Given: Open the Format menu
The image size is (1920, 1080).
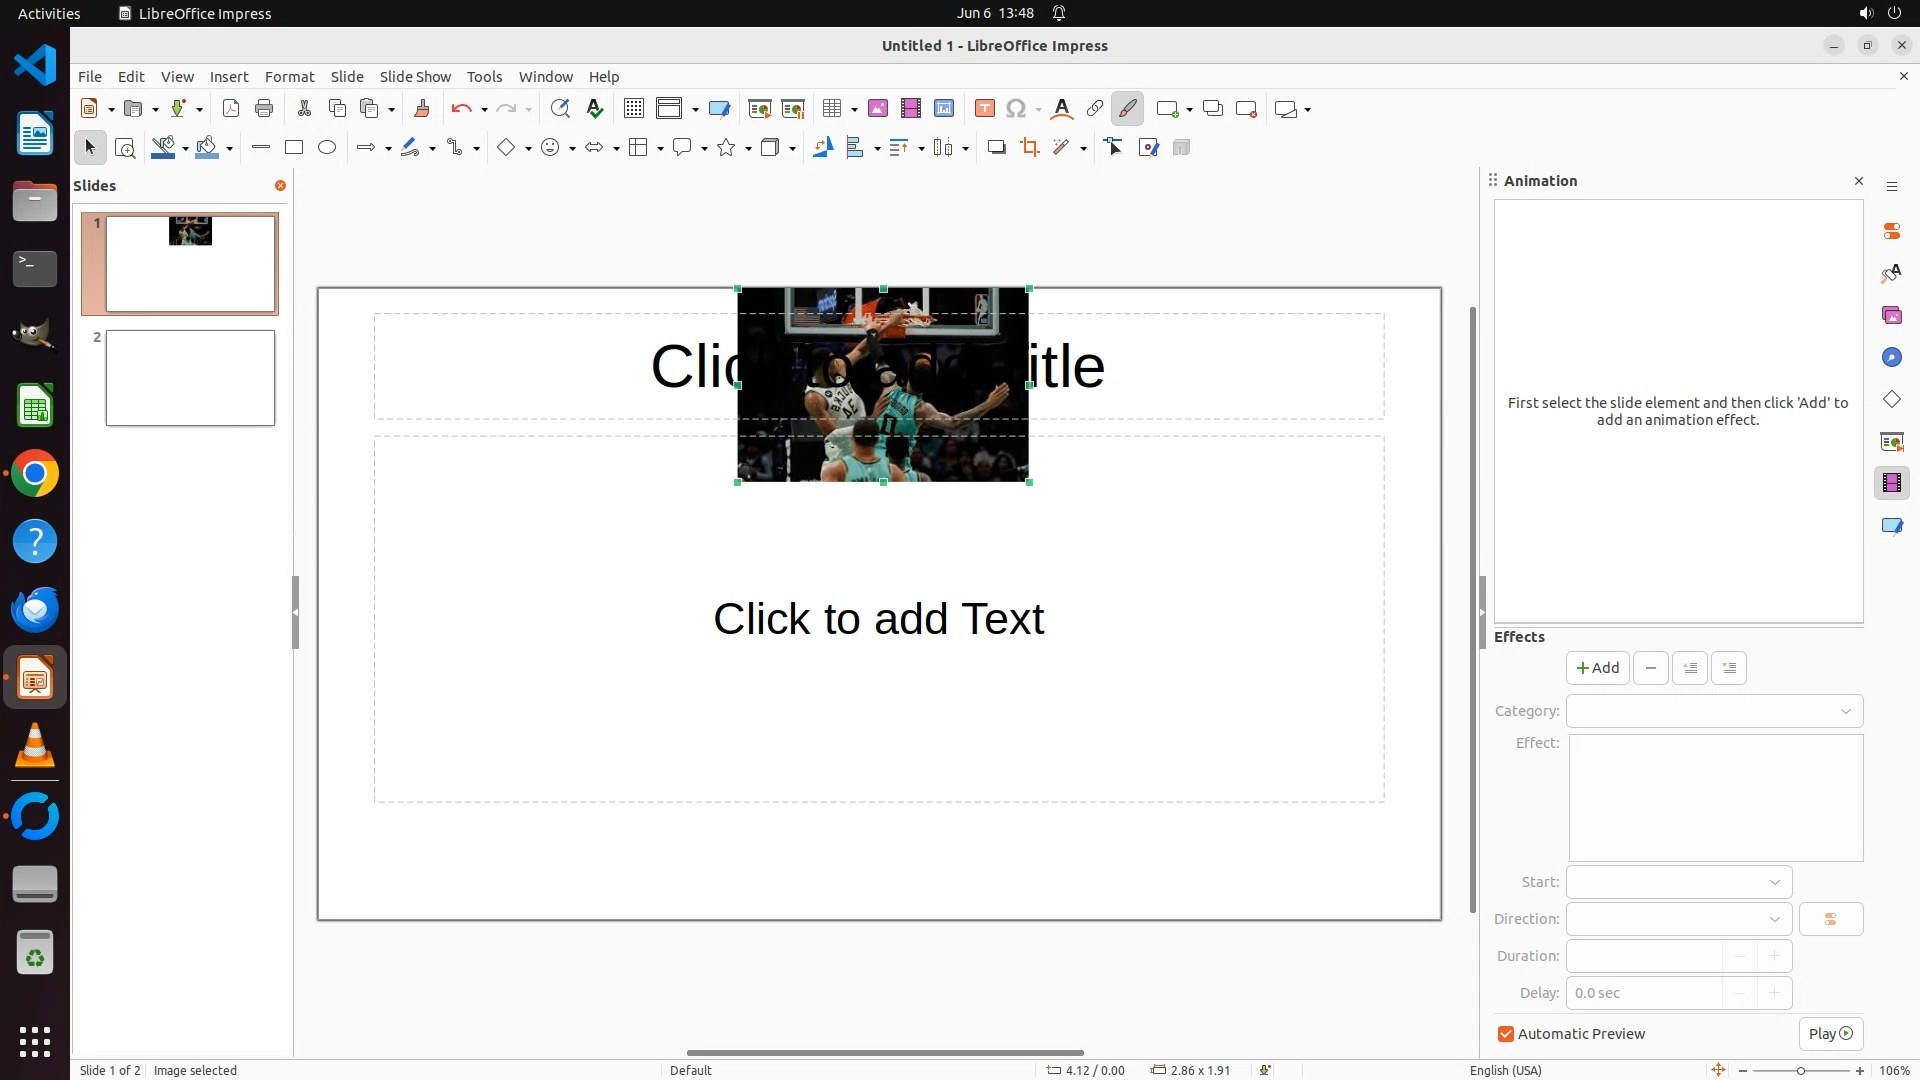Looking at the screenshot, I should pyautogui.click(x=289, y=77).
